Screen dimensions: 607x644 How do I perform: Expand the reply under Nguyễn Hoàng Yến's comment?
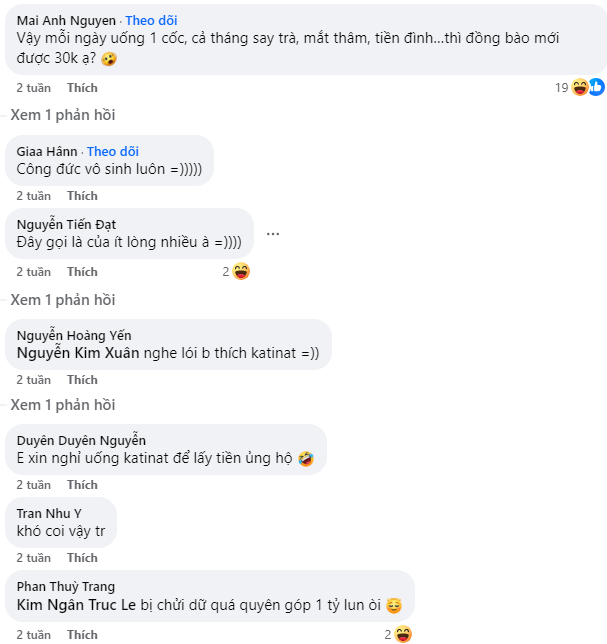click(62, 405)
